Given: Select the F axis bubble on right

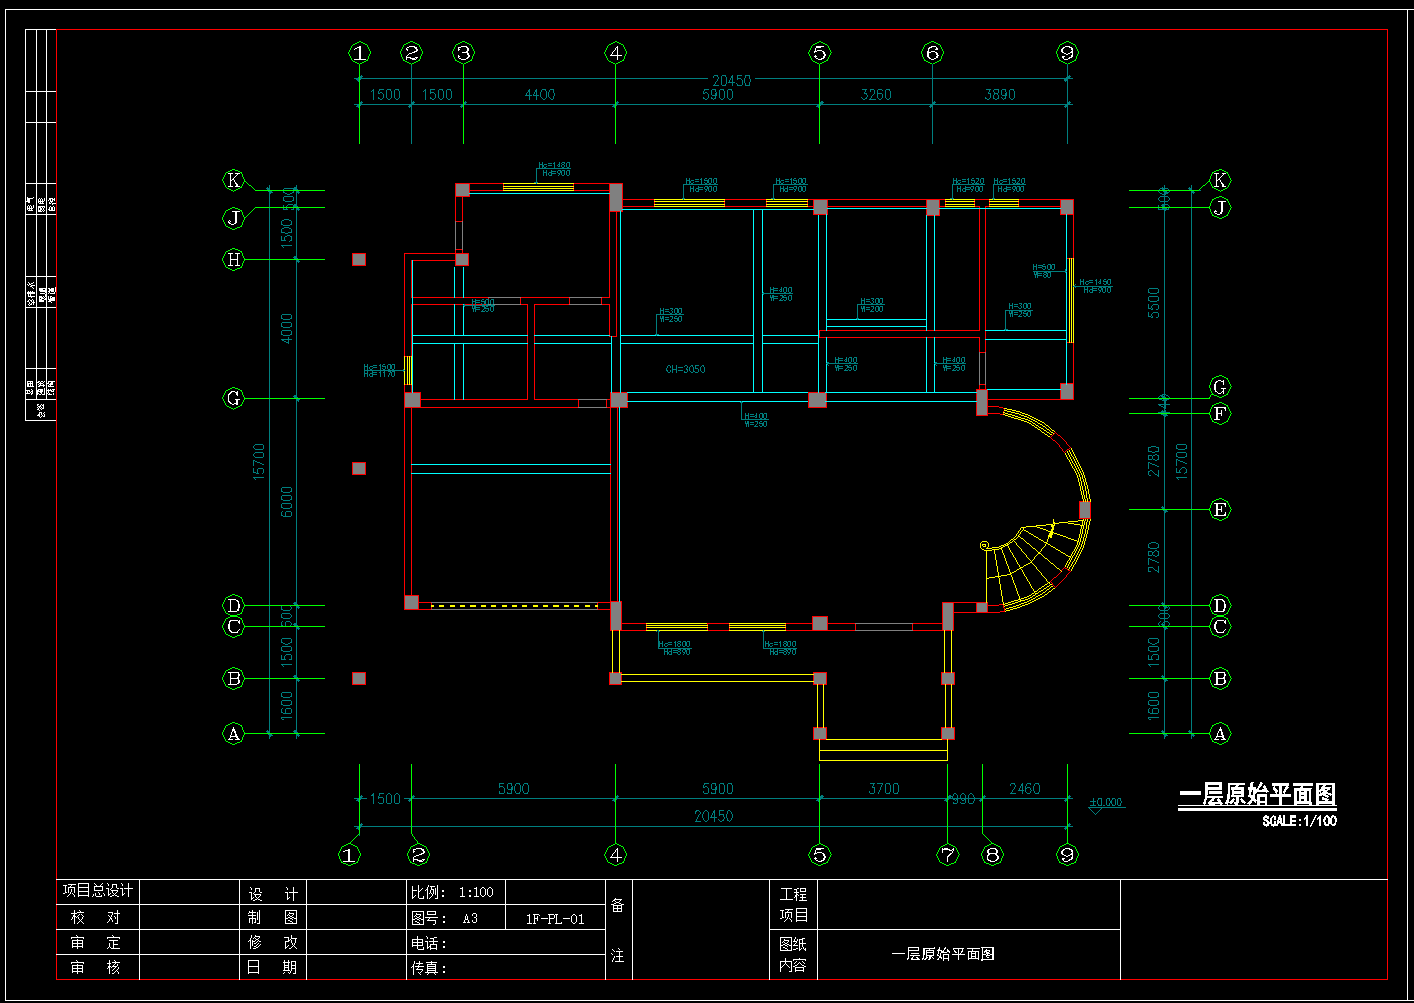Looking at the screenshot, I should point(1219,413).
